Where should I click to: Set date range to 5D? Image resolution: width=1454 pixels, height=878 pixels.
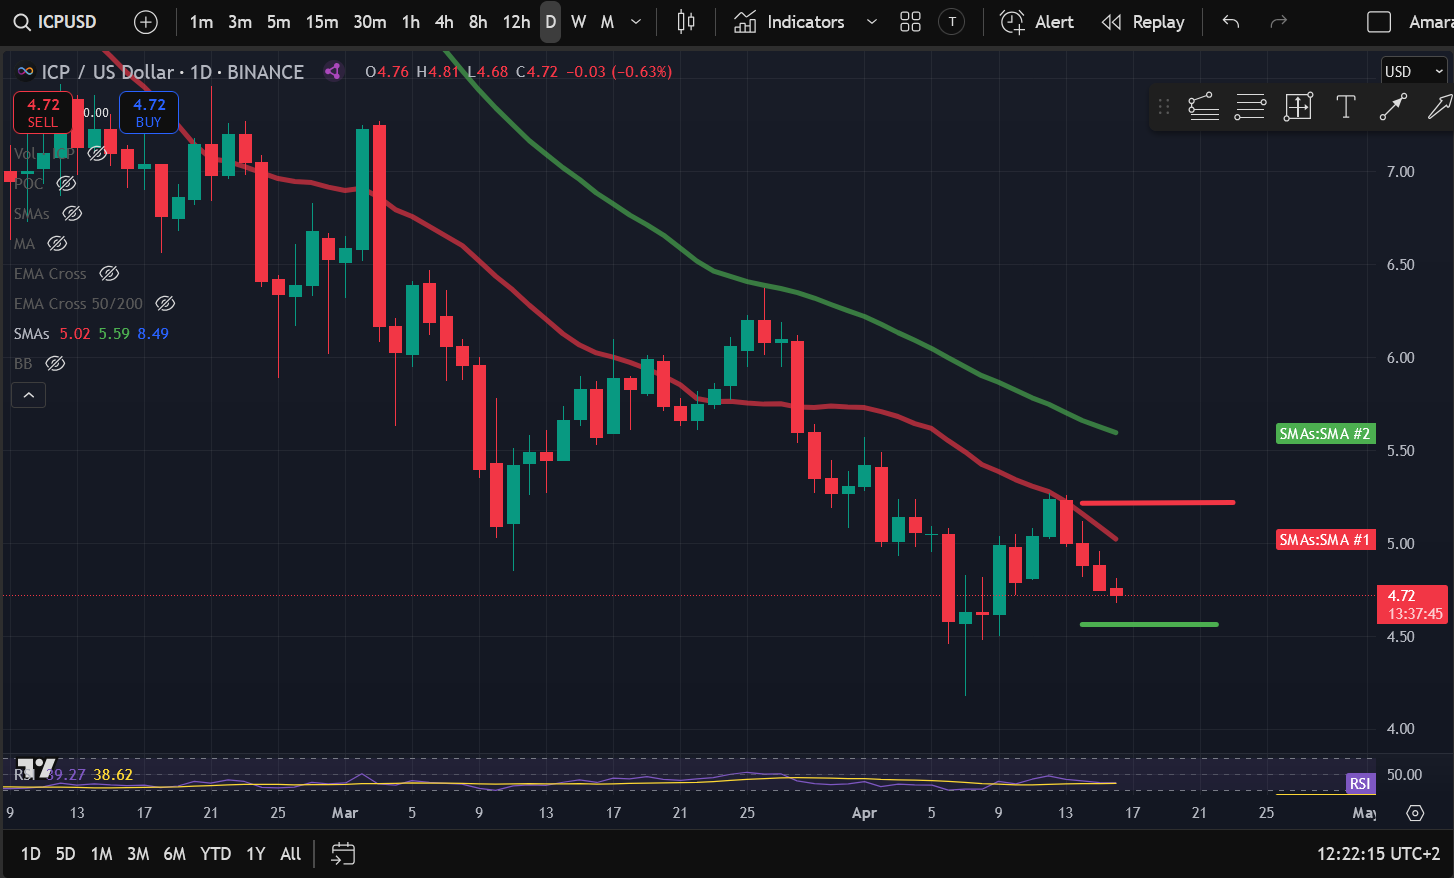tap(65, 854)
